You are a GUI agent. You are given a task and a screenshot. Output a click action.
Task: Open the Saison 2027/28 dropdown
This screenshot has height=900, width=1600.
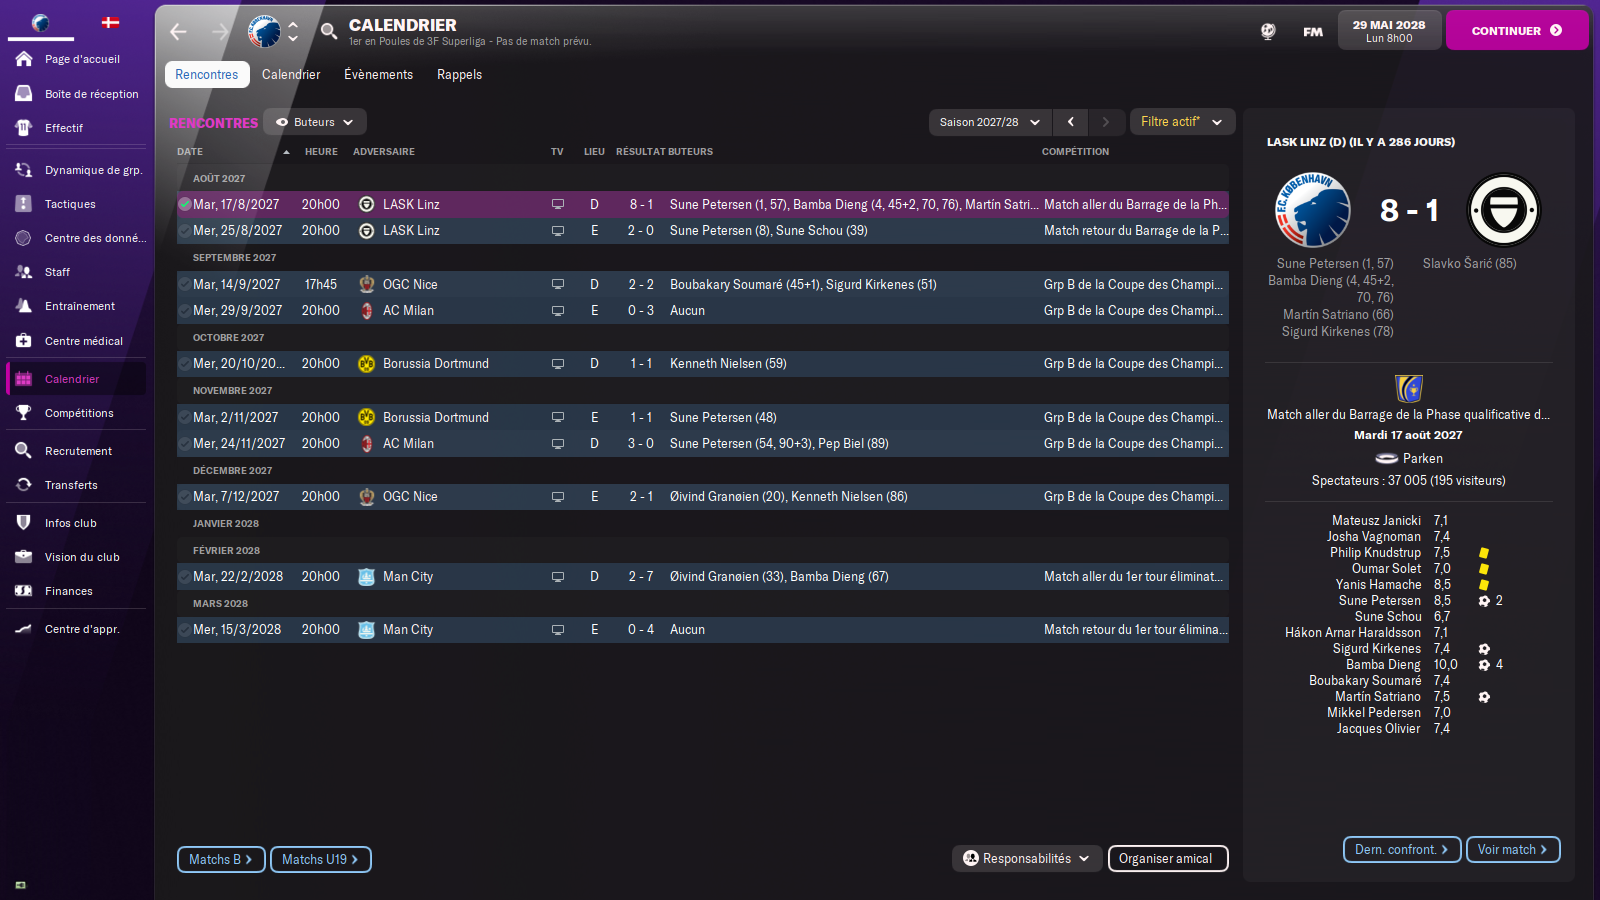click(989, 122)
